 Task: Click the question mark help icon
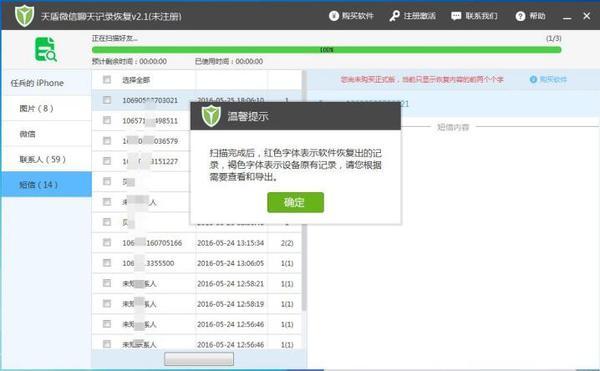click(520, 16)
